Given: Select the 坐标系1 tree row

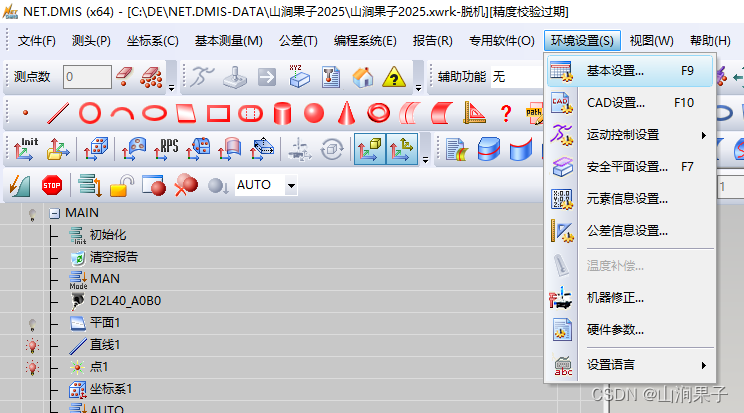Looking at the screenshot, I should tap(111, 389).
